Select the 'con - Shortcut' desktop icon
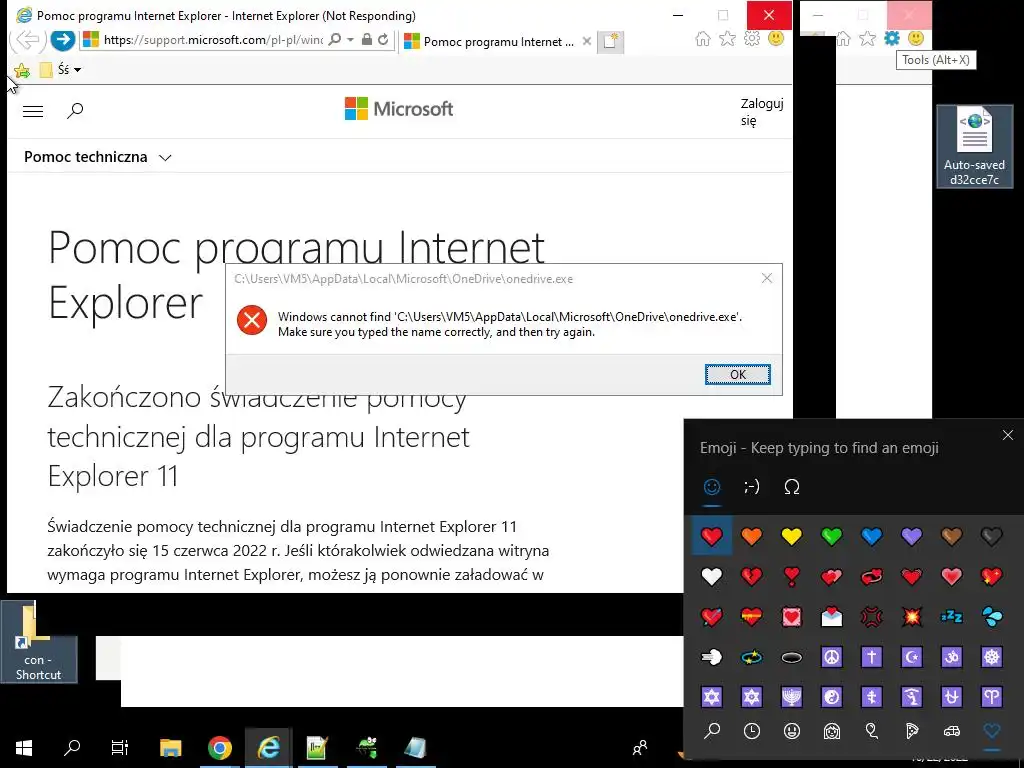The image size is (1024, 768). [x=39, y=642]
